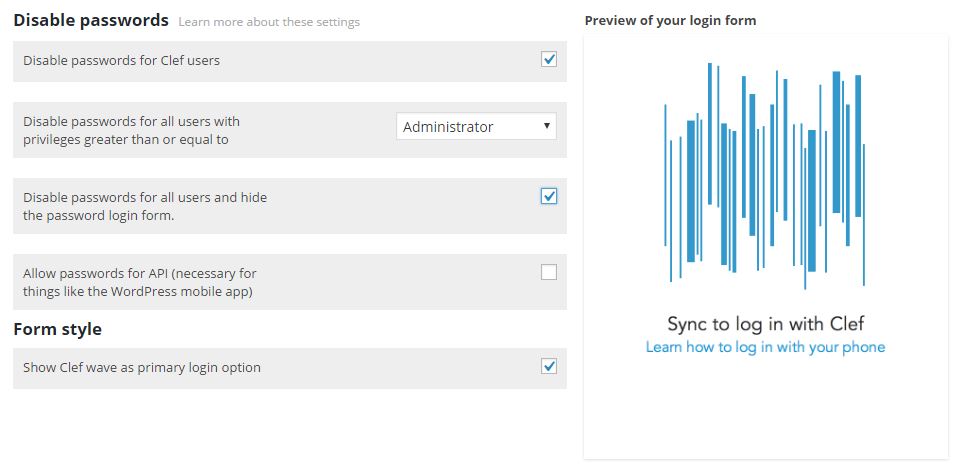Viewport: 955px width, 464px height.
Task: Toggle Show Clef wave as primary option checkbox
Action: pos(549,366)
